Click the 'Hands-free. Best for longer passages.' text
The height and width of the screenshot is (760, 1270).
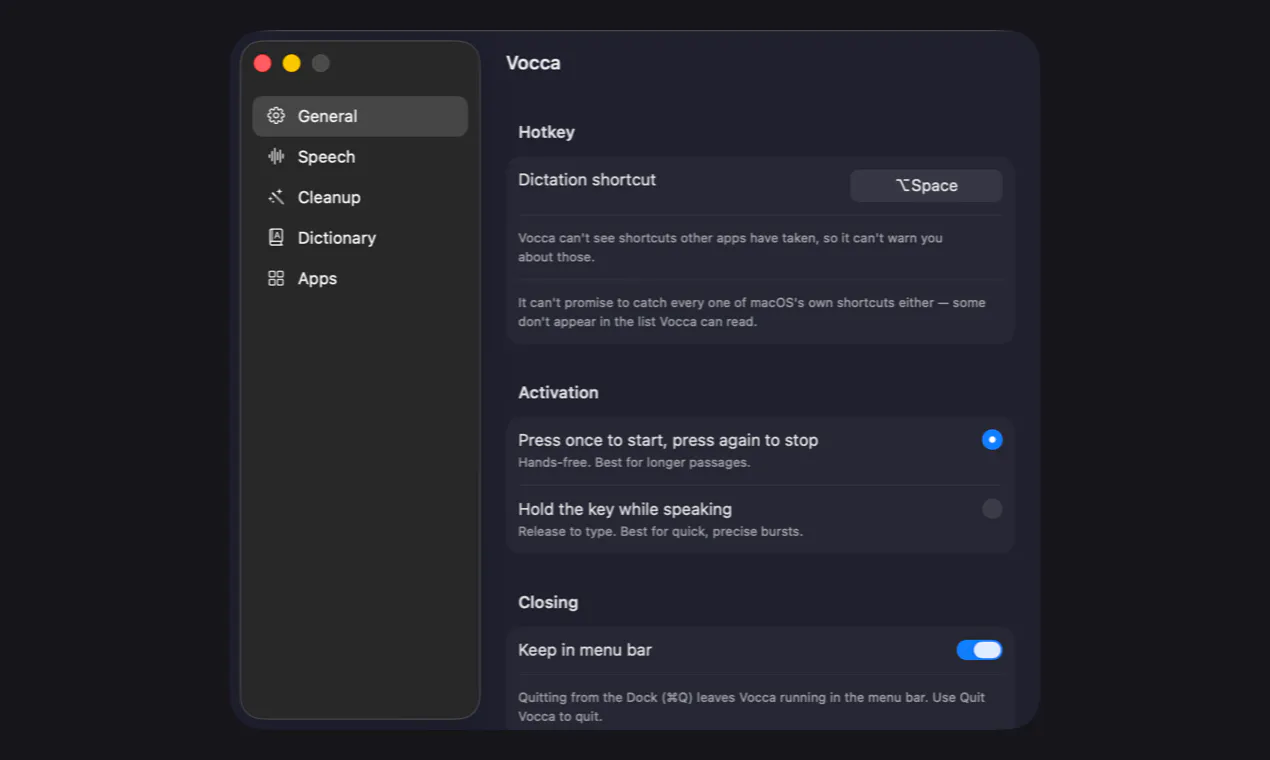pos(634,463)
